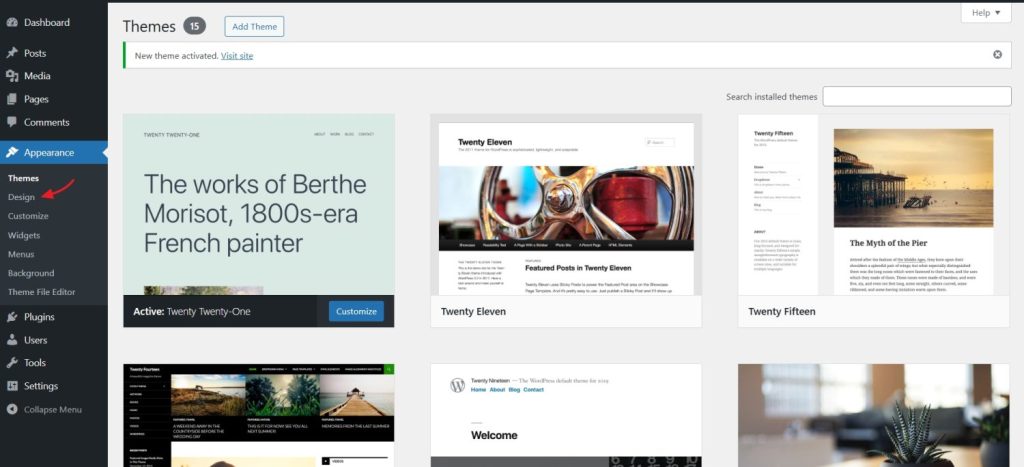
Task: Follow the Visit site link
Action: (x=237, y=56)
